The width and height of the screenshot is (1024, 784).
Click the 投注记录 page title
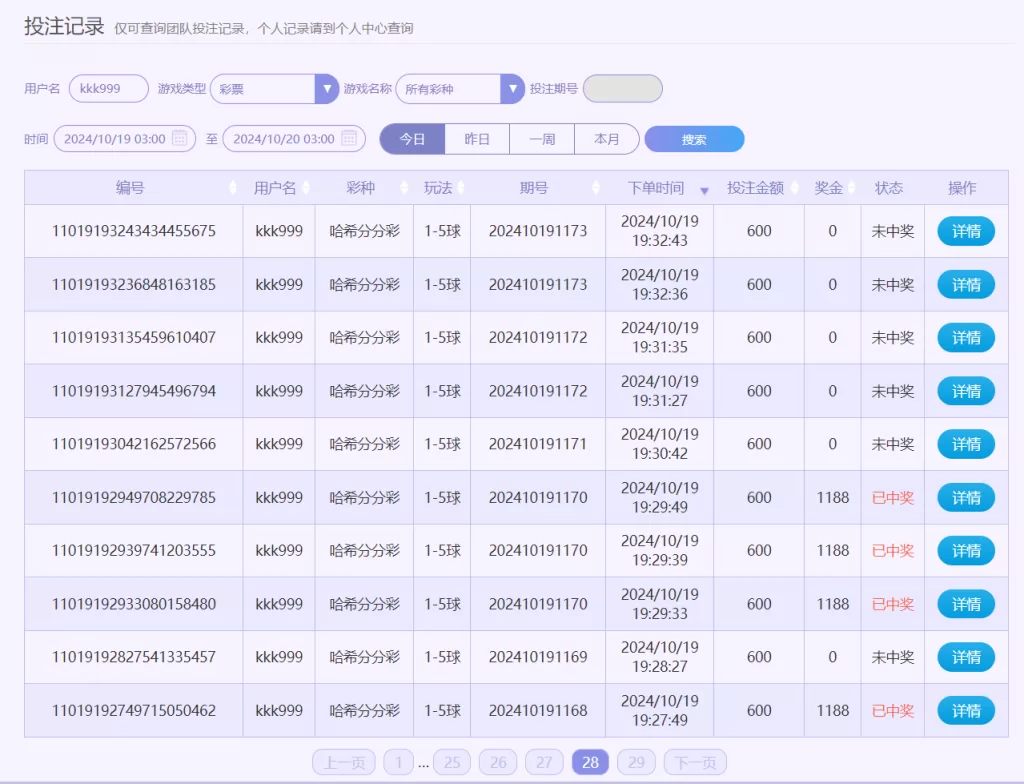[64, 26]
